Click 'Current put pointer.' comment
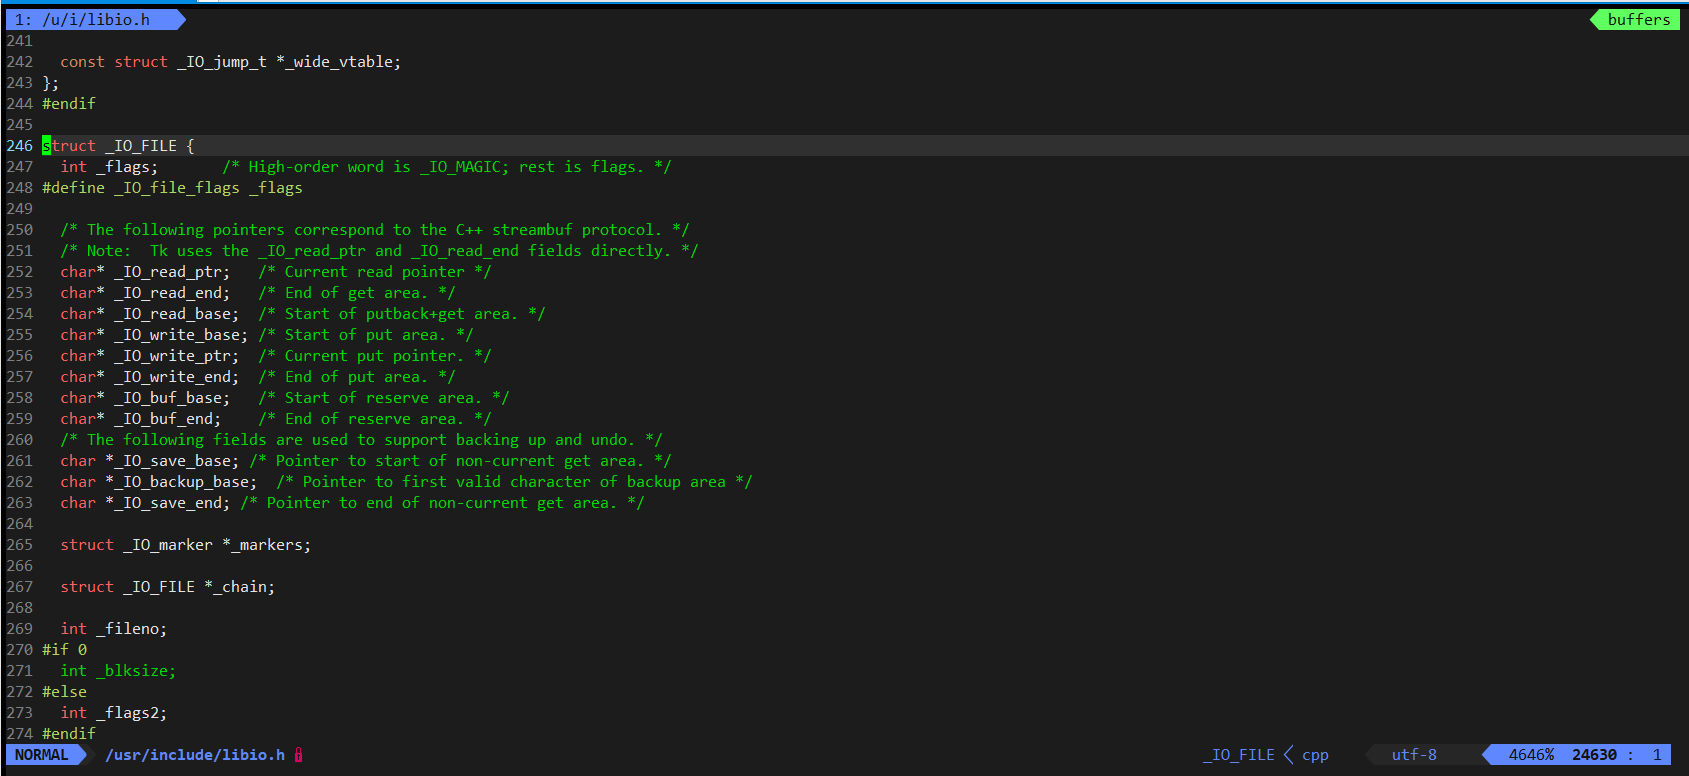This screenshot has width=1689, height=776. [x=375, y=356]
